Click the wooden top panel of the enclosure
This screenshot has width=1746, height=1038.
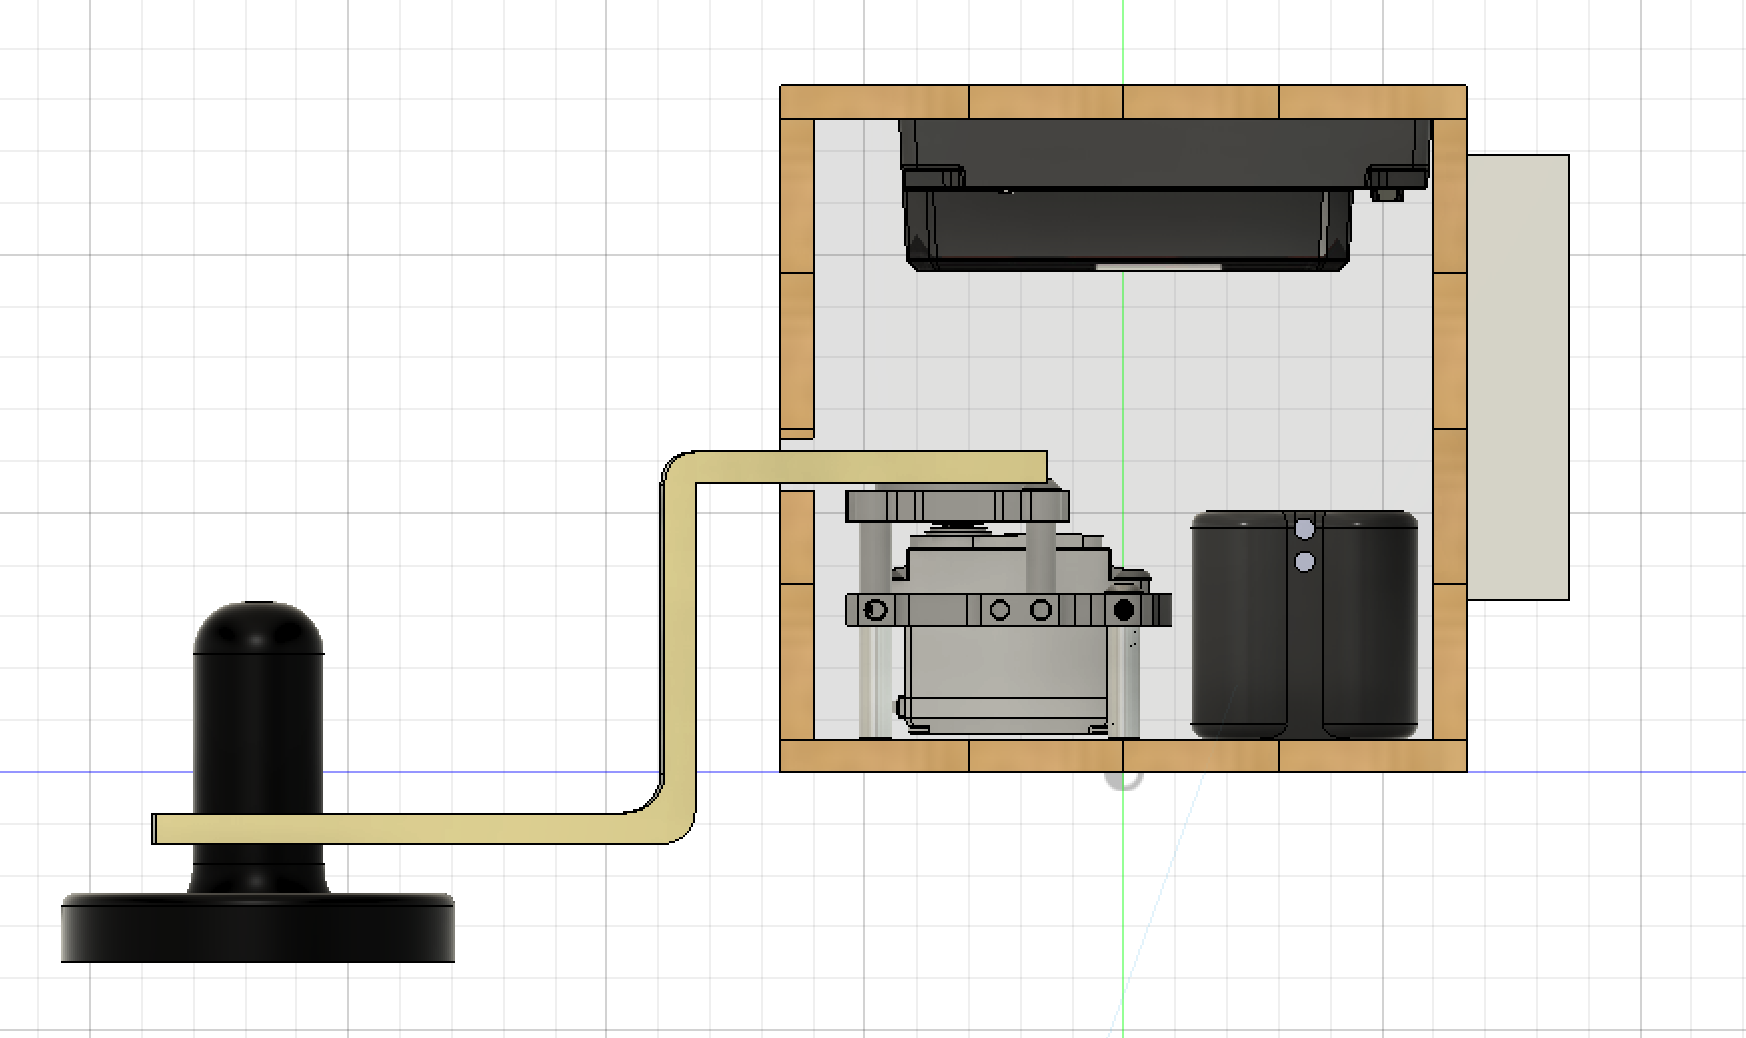(1123, 102)
